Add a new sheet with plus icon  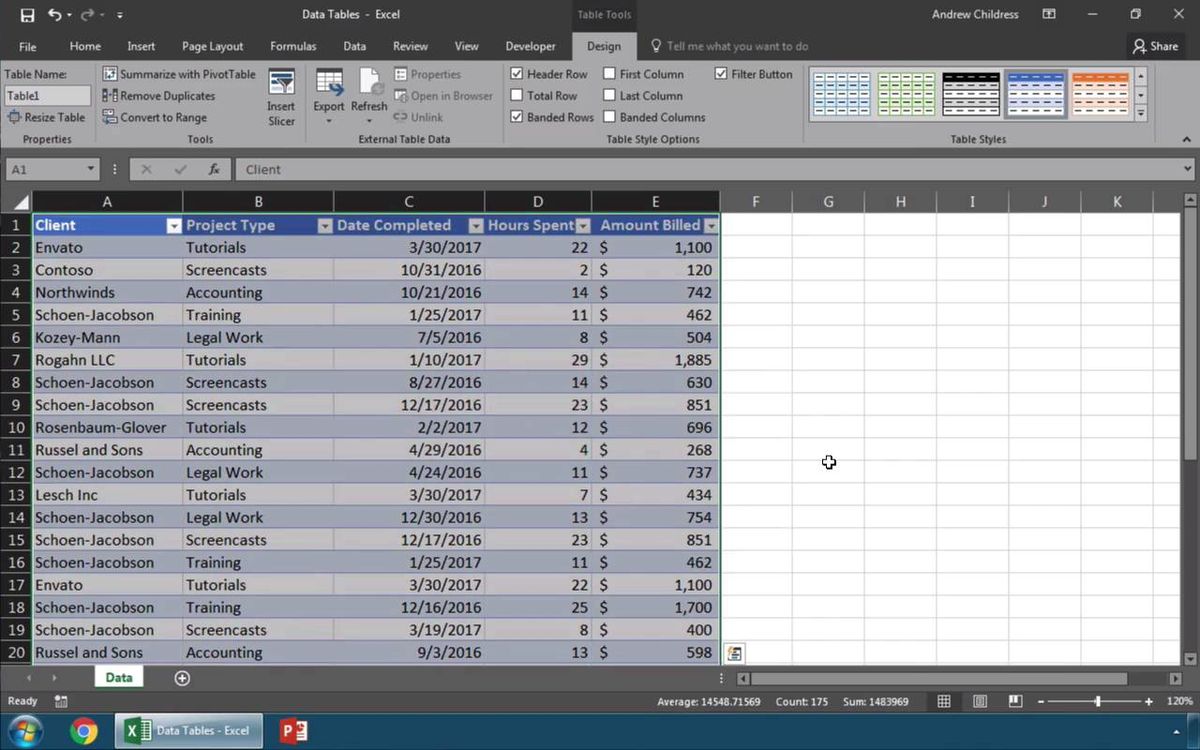click(182, 678)
